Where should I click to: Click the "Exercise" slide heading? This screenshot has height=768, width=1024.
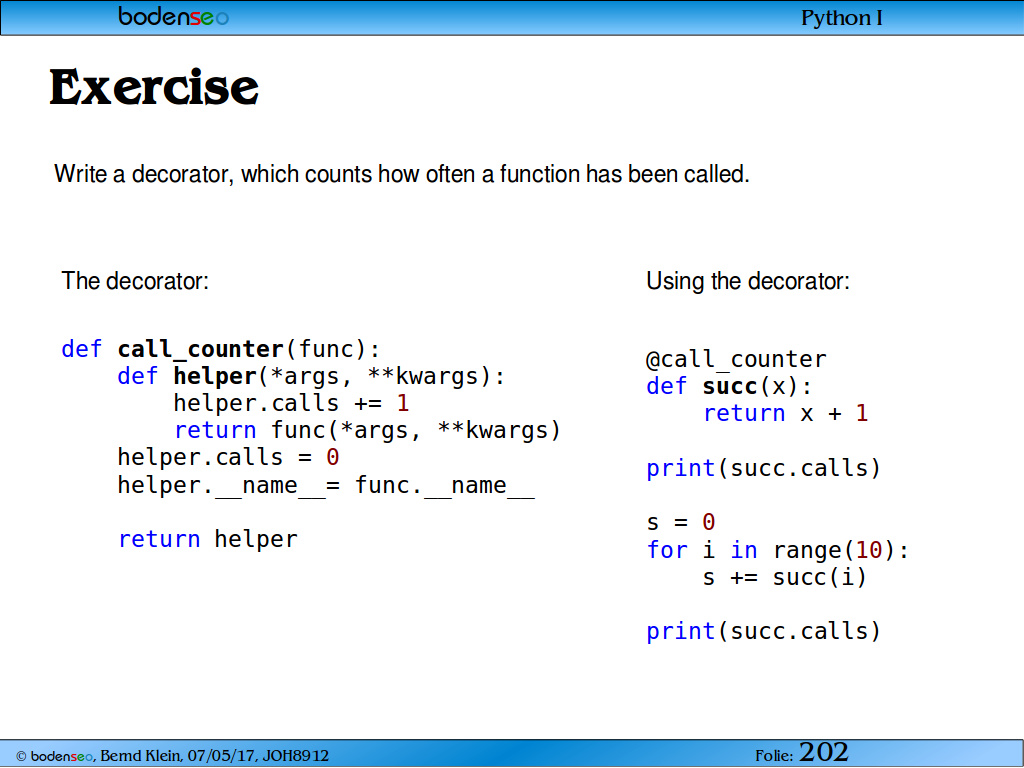pyautogui.click(x=154, y=88)
